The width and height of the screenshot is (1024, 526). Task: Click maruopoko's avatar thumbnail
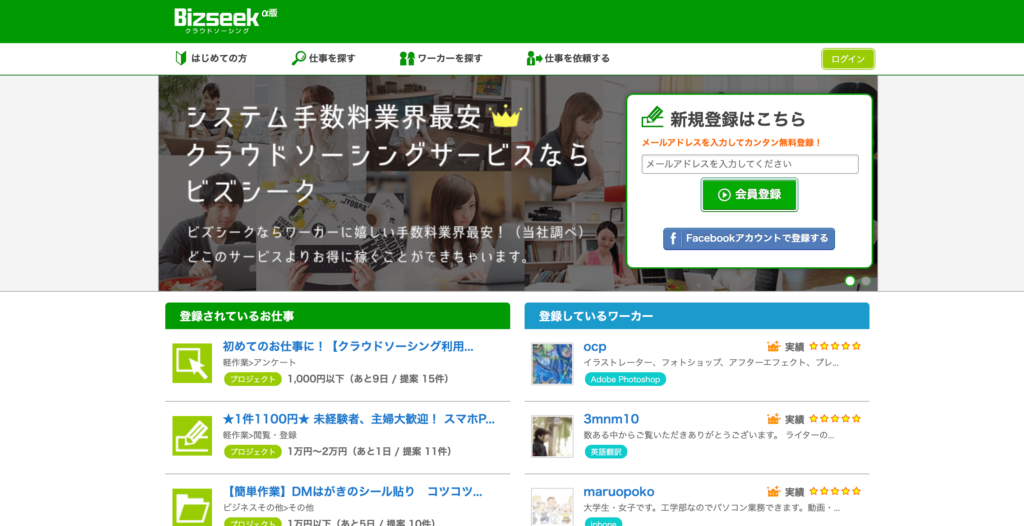point(552,507)
